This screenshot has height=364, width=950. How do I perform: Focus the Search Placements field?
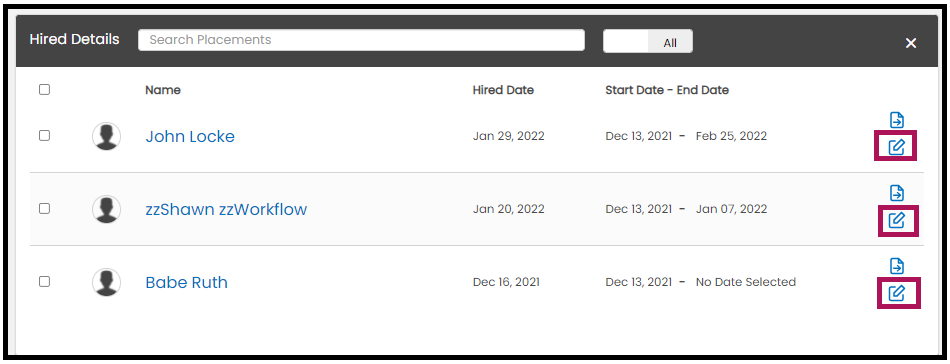coord(362,40)
